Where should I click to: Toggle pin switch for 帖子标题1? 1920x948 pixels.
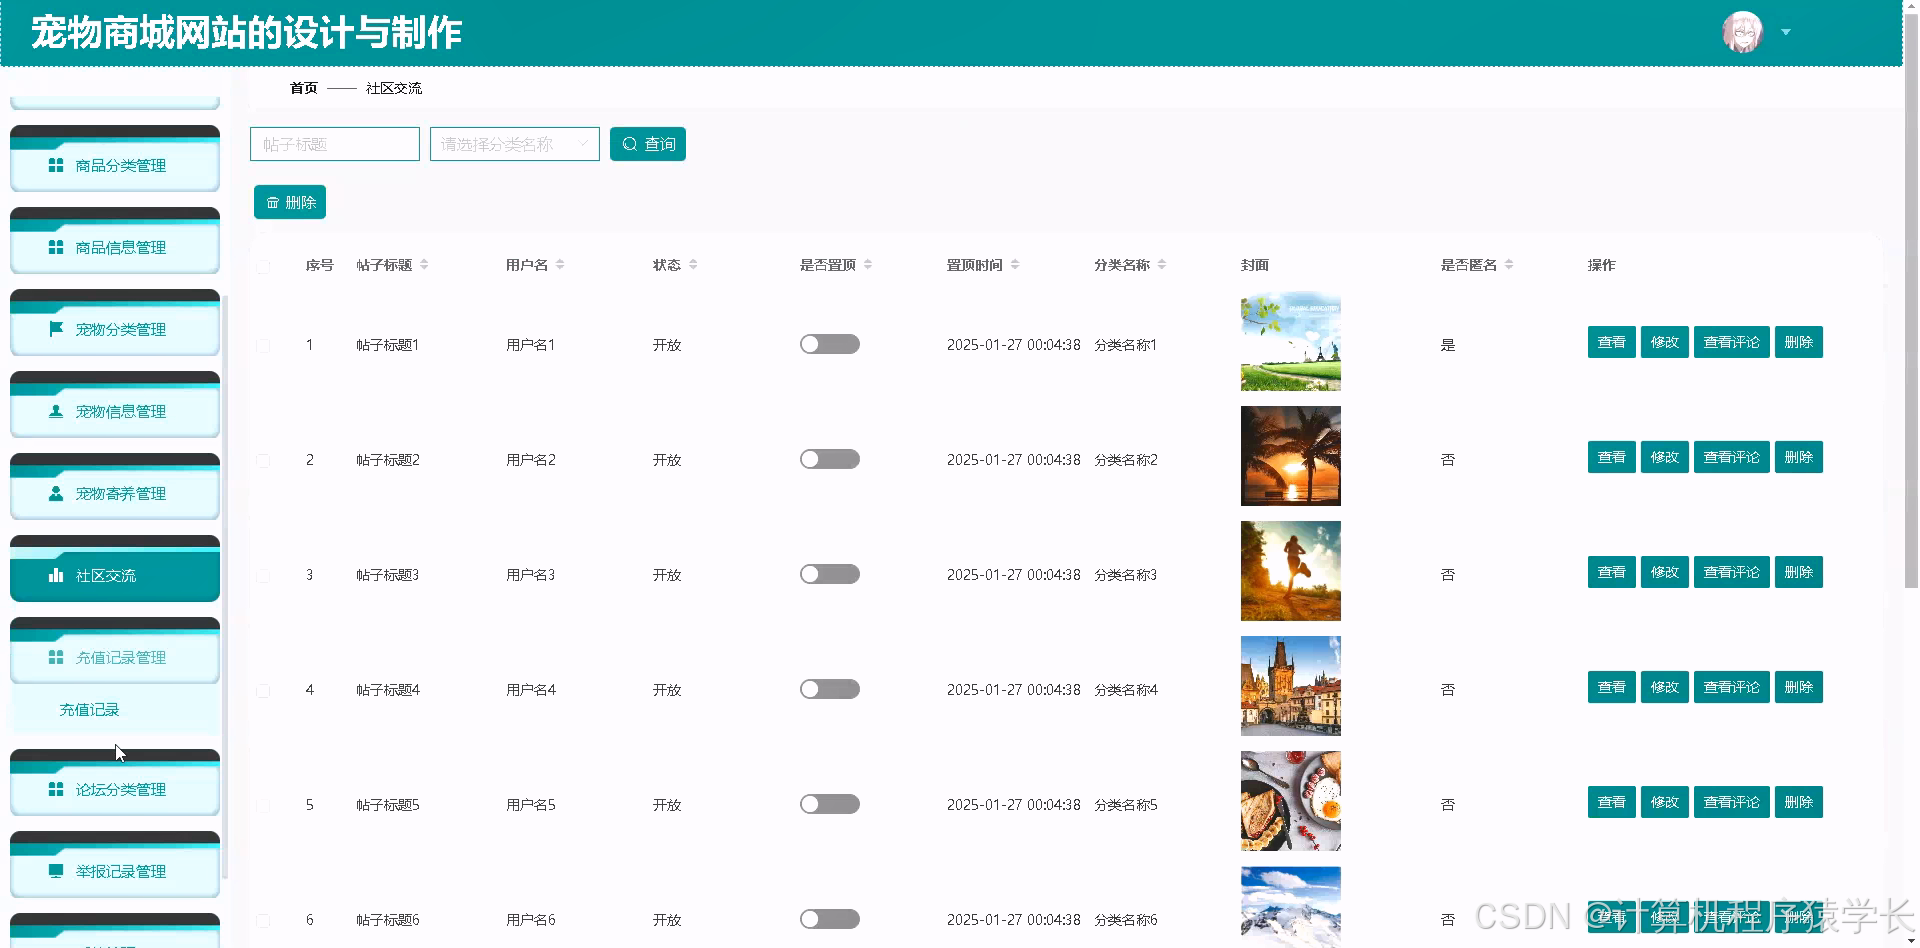[x=830, y=344]
